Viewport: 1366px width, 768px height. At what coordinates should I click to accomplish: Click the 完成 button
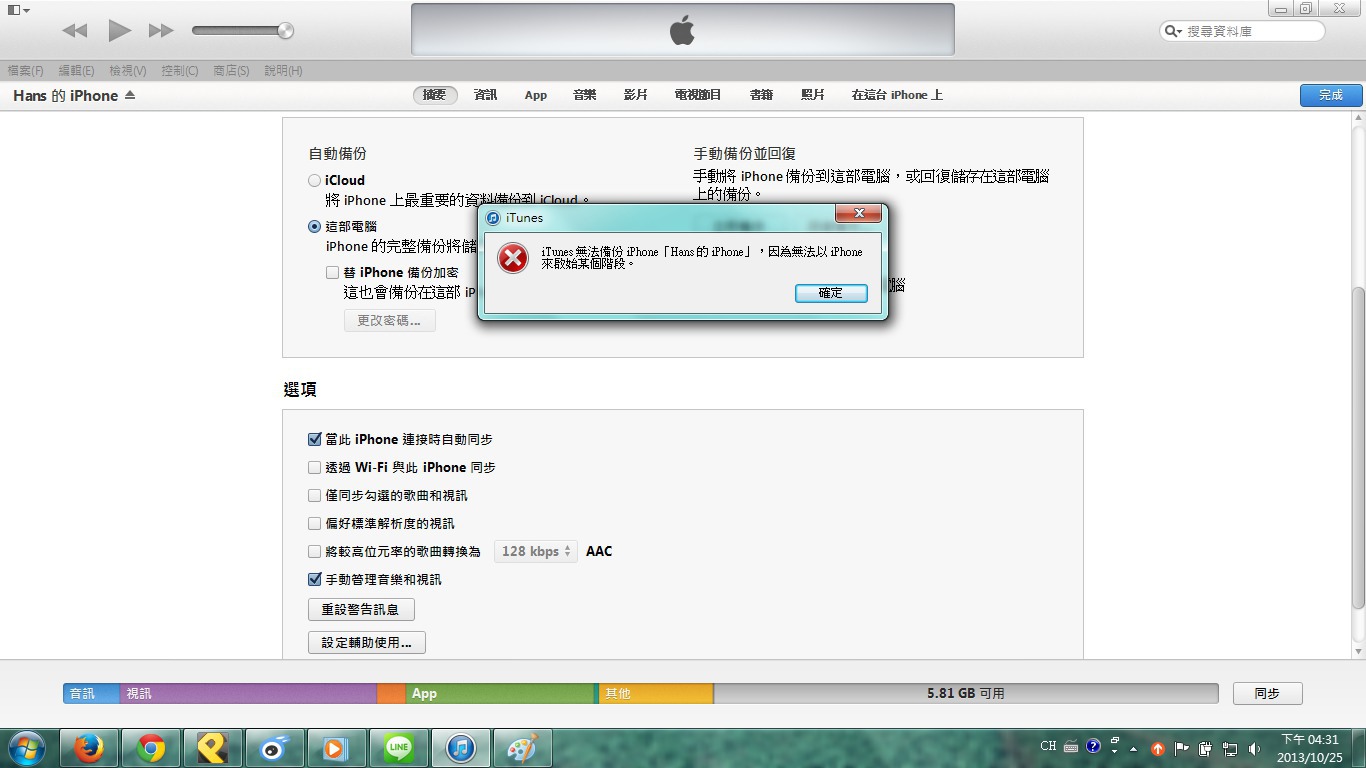pyautogui.click(x=1331, y=95)
